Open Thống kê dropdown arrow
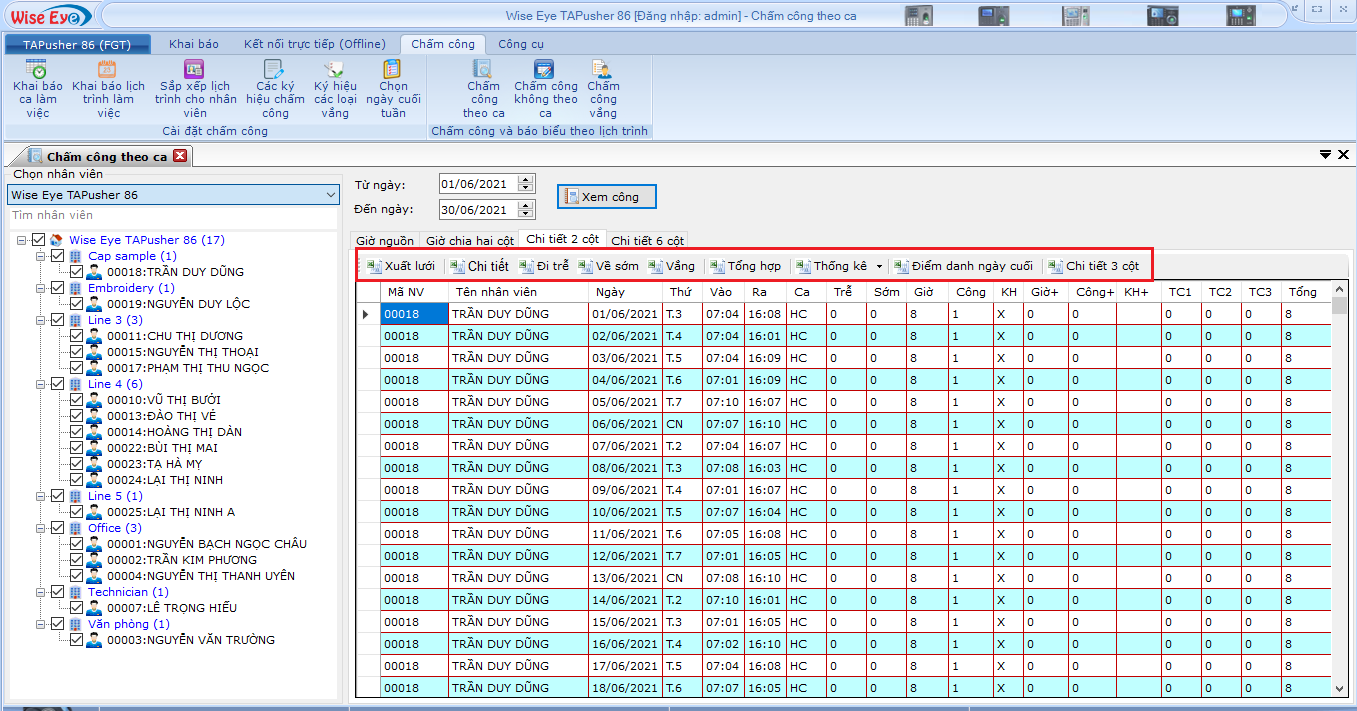 [879, 267]
